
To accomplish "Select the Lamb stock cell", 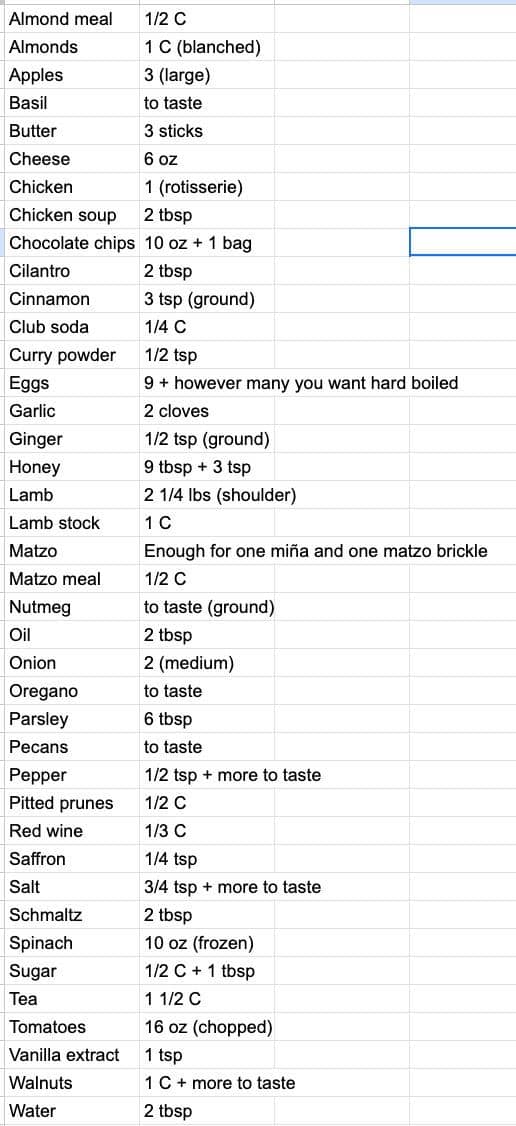I will click(70, 523).
